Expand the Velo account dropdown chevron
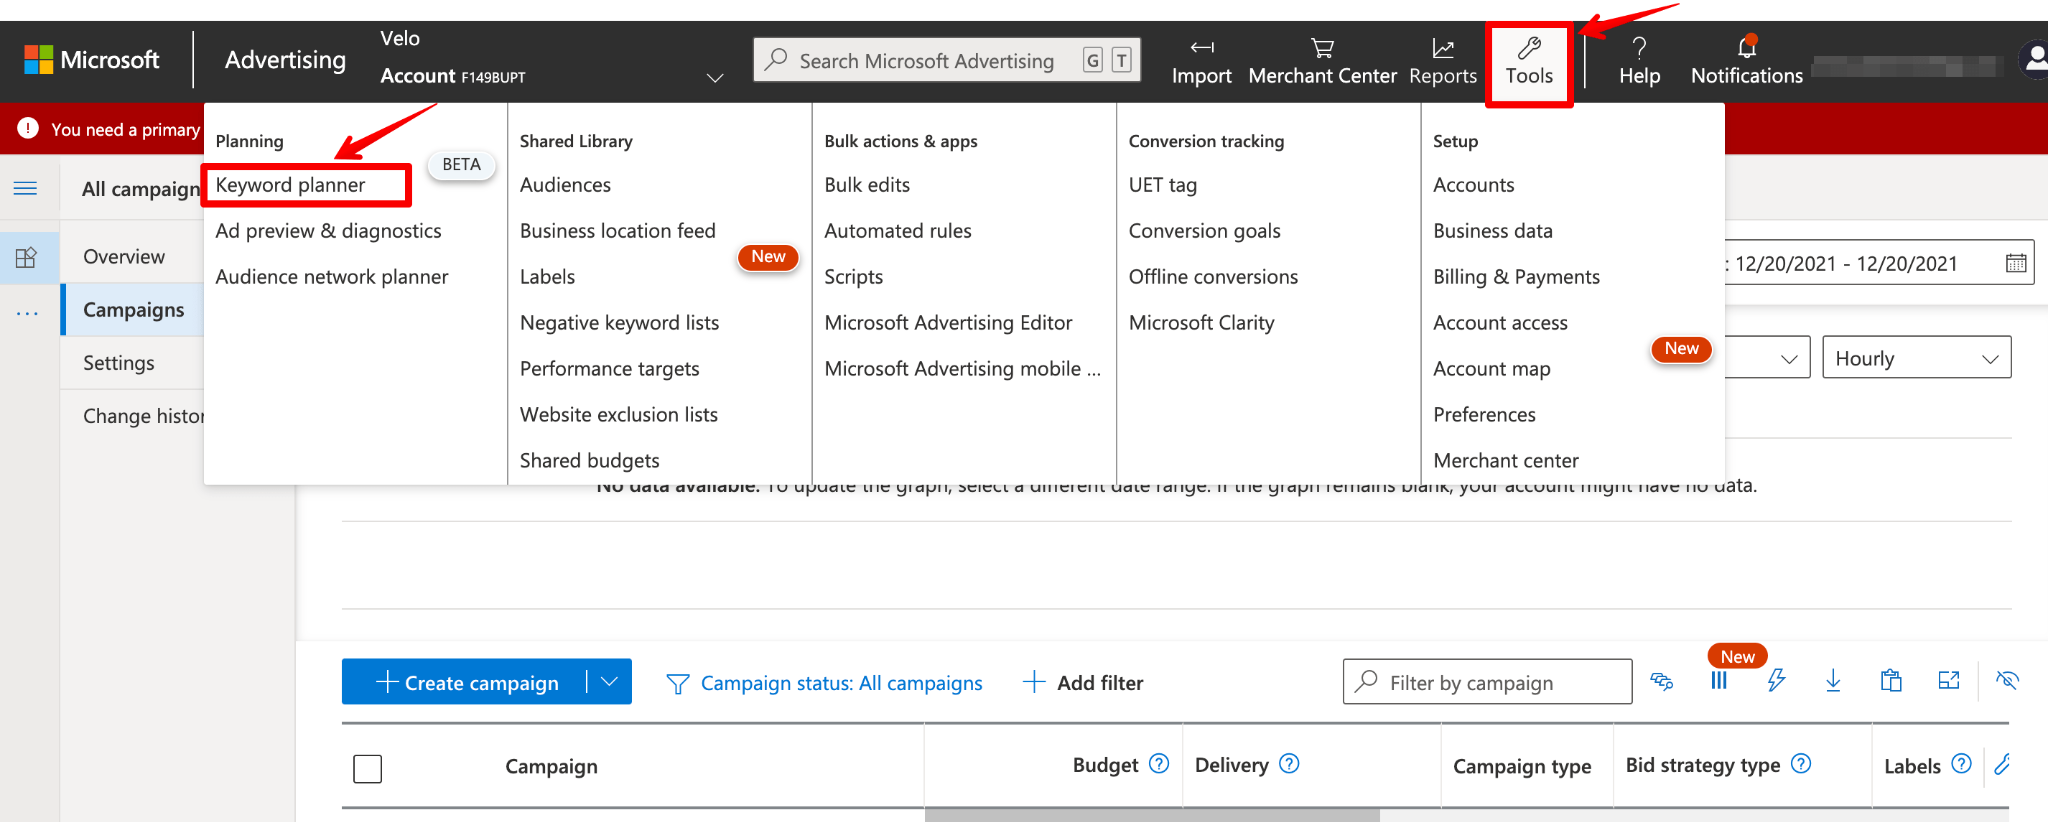 point(714,78)
